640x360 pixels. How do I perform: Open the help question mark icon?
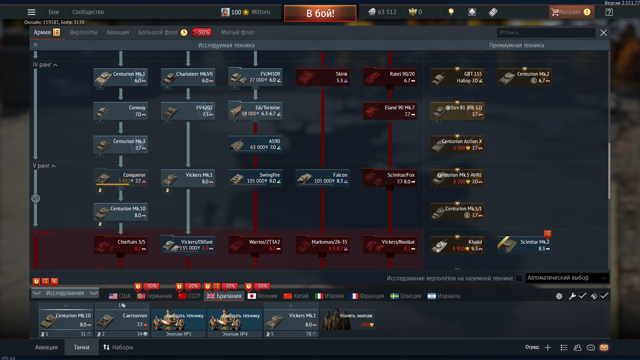point(609,12)
